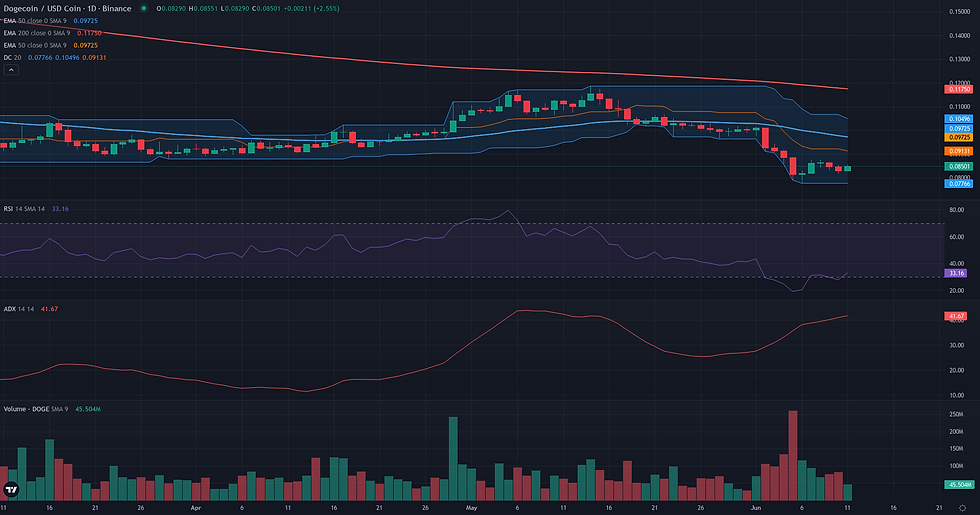Screen dimensions: 980x515
Task: Select the EMA 50 legend with orange value
Action: 51,45
